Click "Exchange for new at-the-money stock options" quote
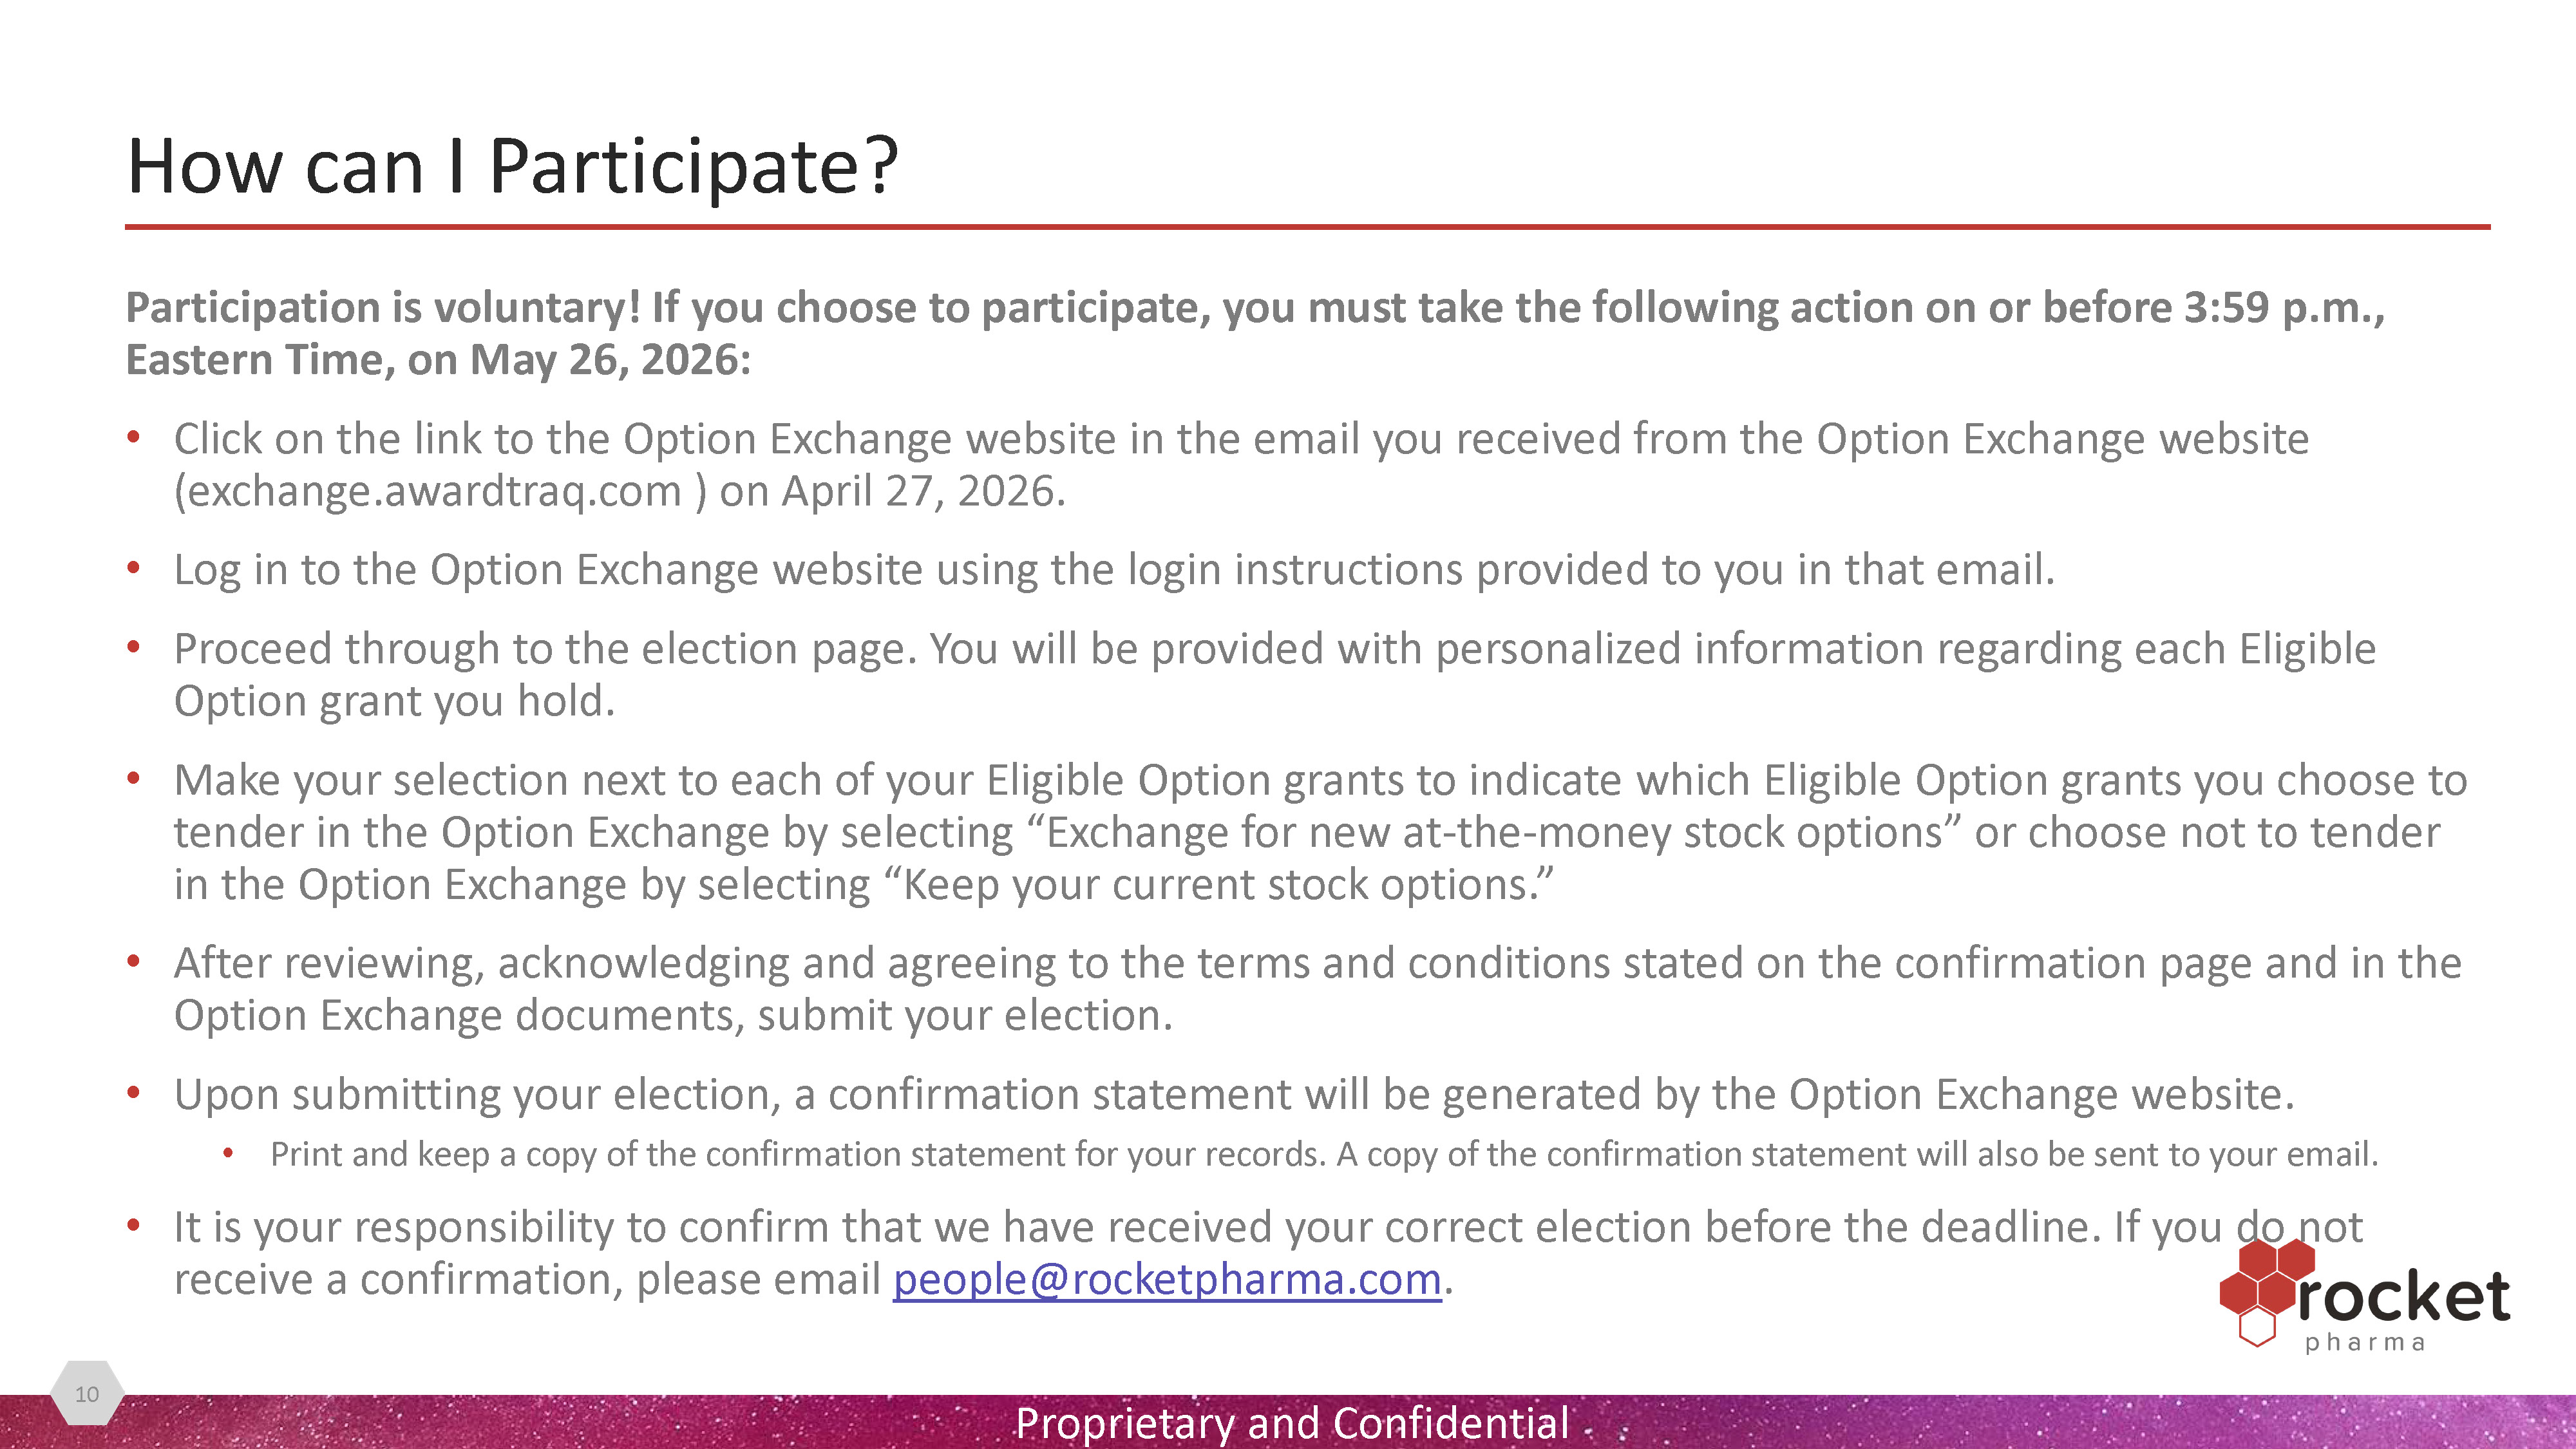Viewport: 2576px width, 1449px height. (1495, 833)
